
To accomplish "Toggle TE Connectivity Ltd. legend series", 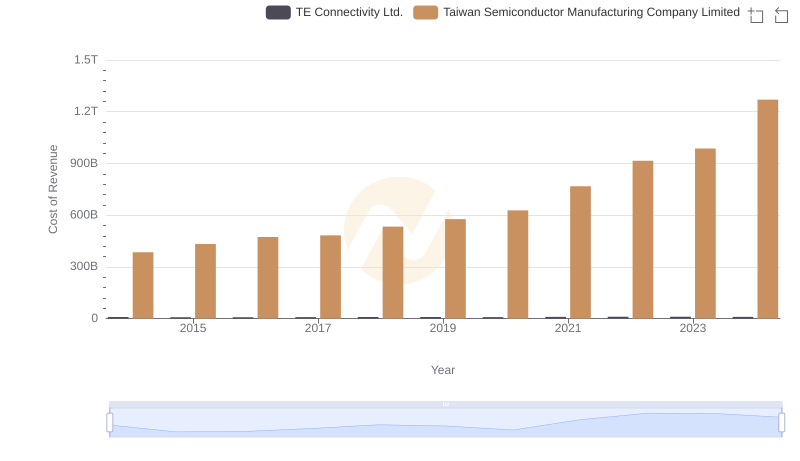I will coord(334,12).
